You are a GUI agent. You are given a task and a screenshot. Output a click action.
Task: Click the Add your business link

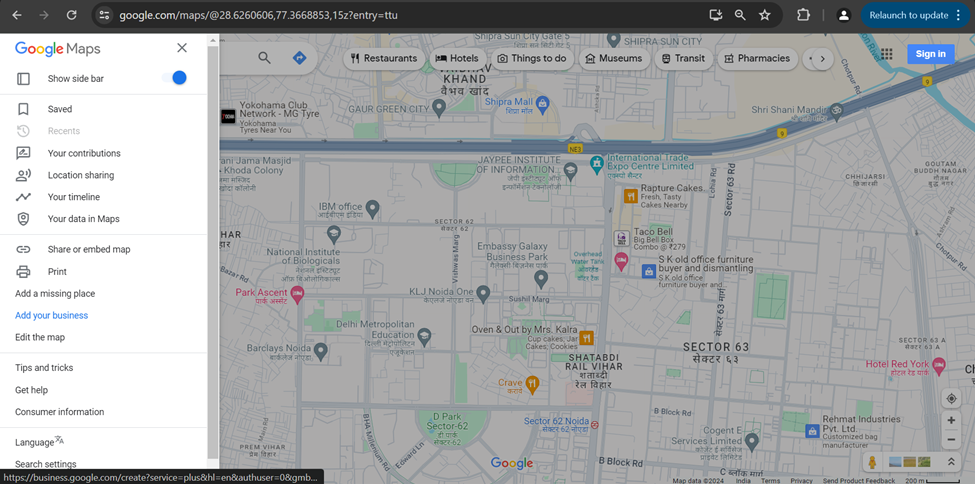pyautogui.click(x=52, y=315)
